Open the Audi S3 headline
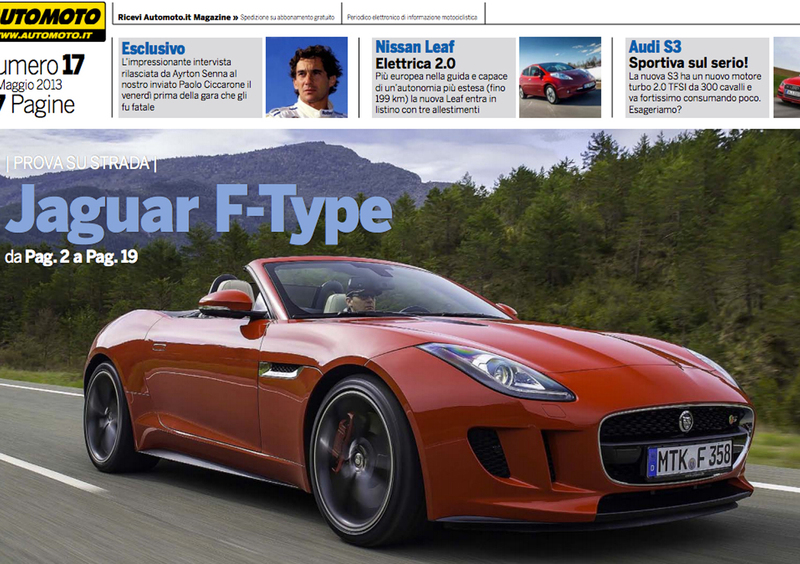This screenshot has width=800, height=564. (655, 47)
